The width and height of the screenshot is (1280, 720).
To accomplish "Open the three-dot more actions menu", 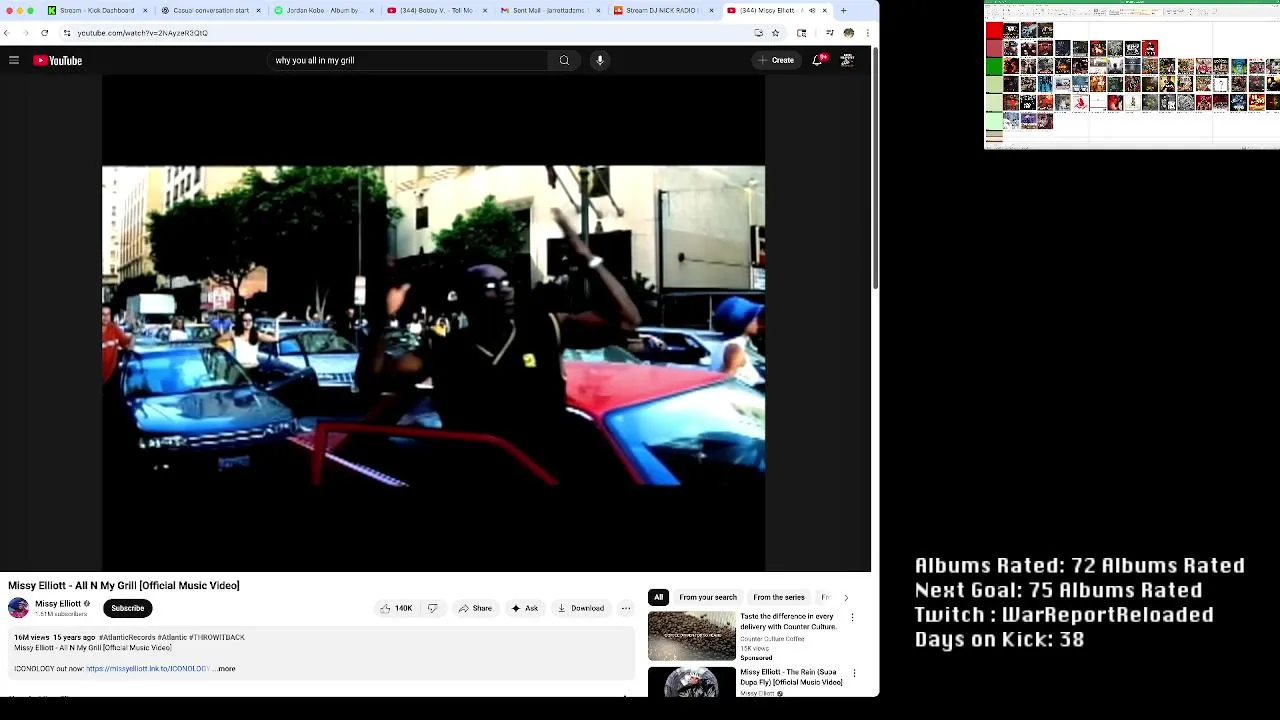I will (x=626, y=608).
